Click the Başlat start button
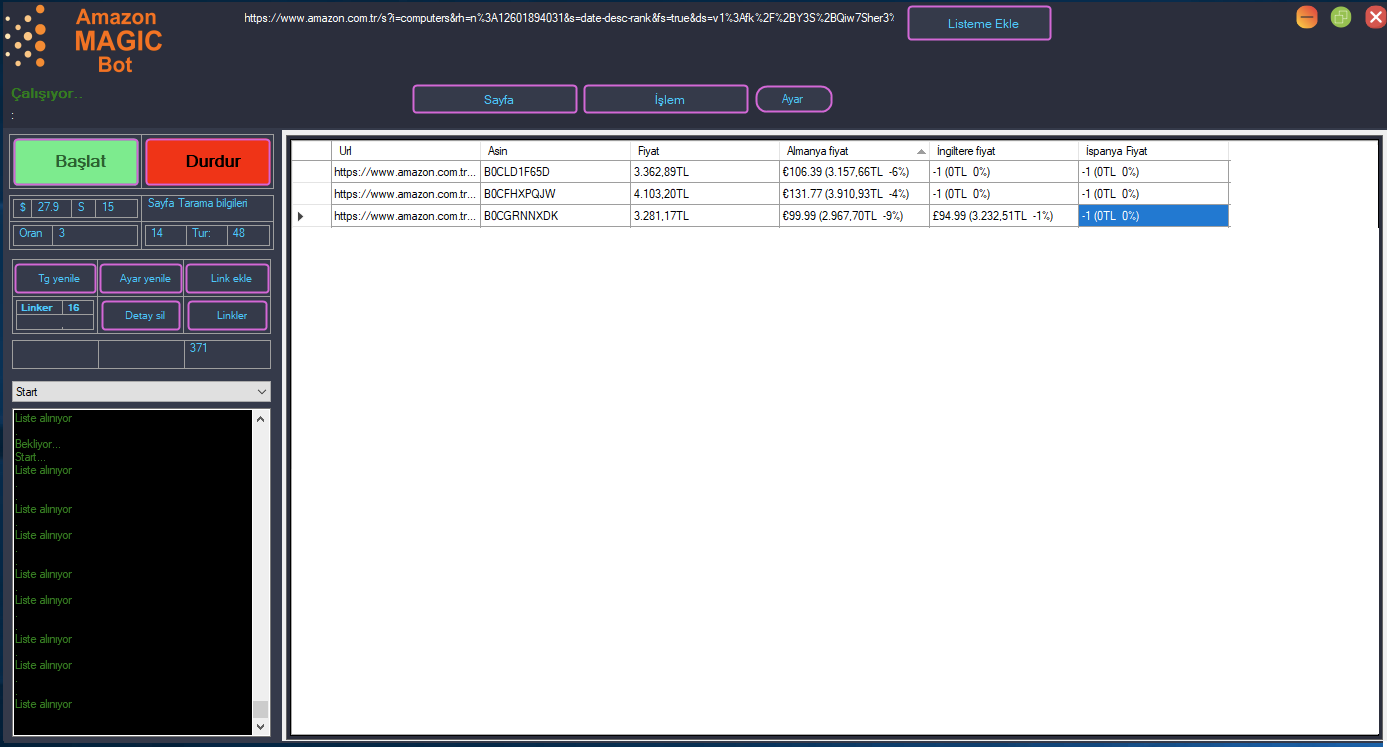The width and height of the screenshot is (1387, 747). click(x=76, y=161)
